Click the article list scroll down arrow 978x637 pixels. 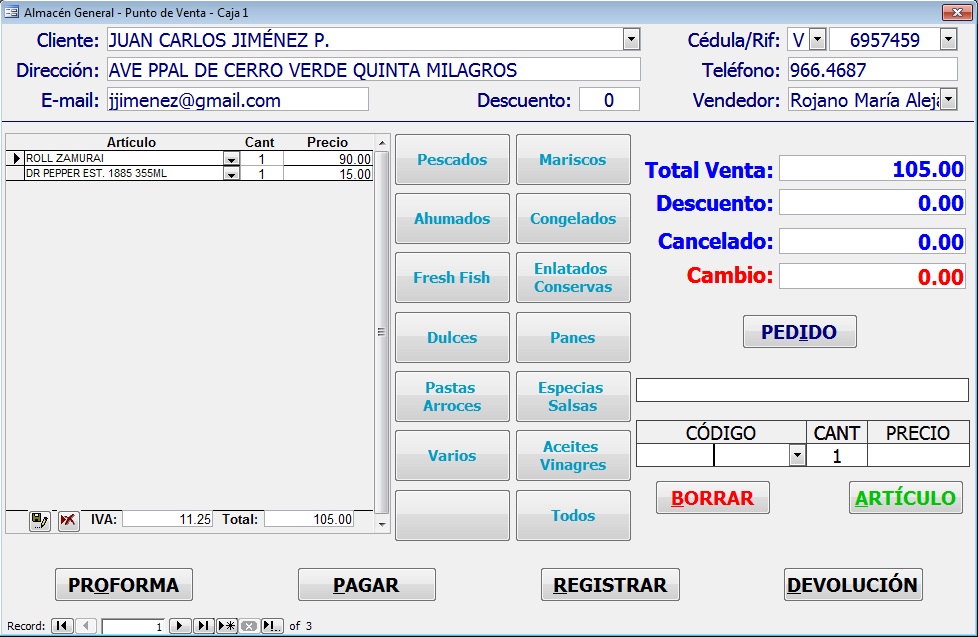tap(382, 524)
